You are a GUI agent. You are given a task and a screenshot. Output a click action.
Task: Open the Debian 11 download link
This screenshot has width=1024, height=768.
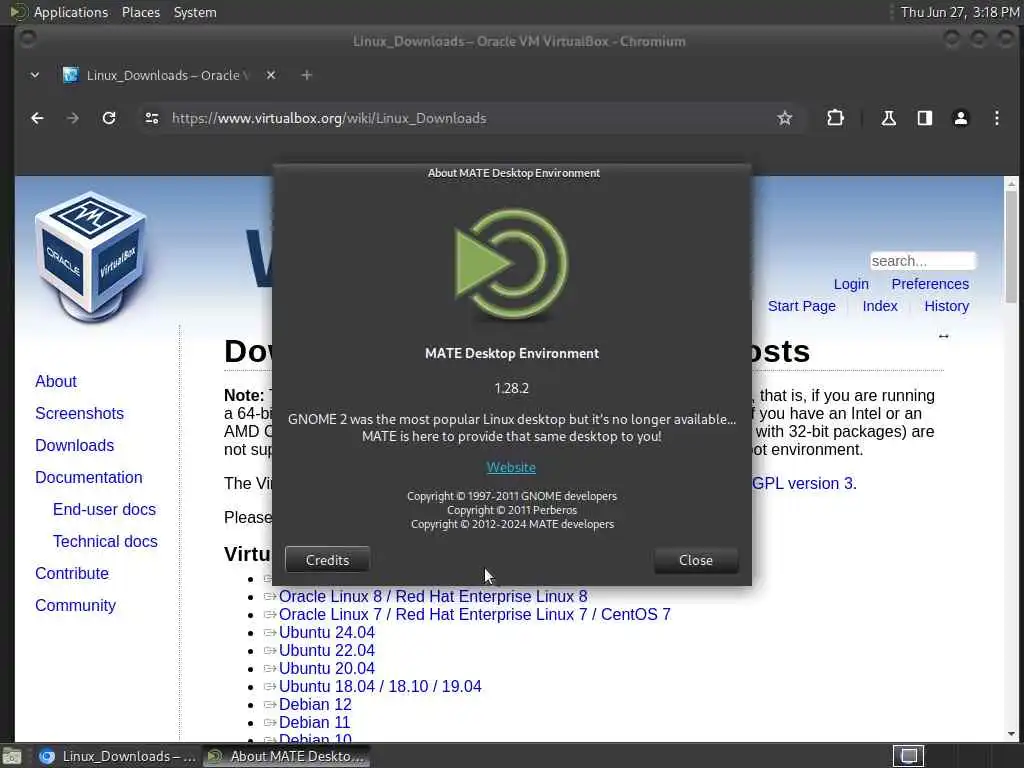coord(314,722)
